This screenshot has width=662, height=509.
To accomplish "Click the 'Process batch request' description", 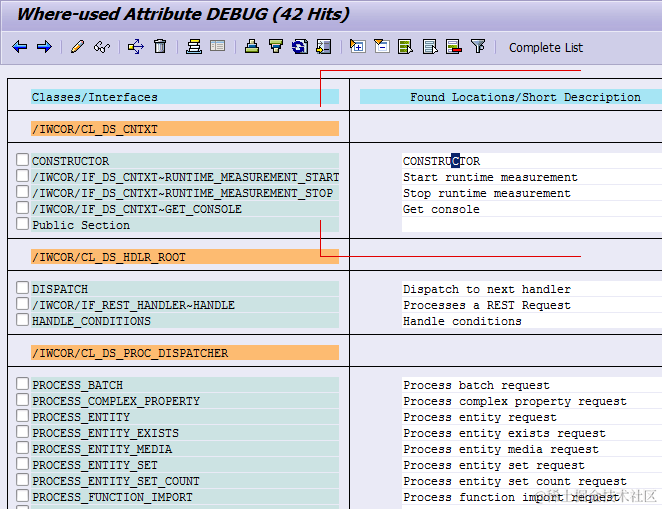I will (476, 385).
